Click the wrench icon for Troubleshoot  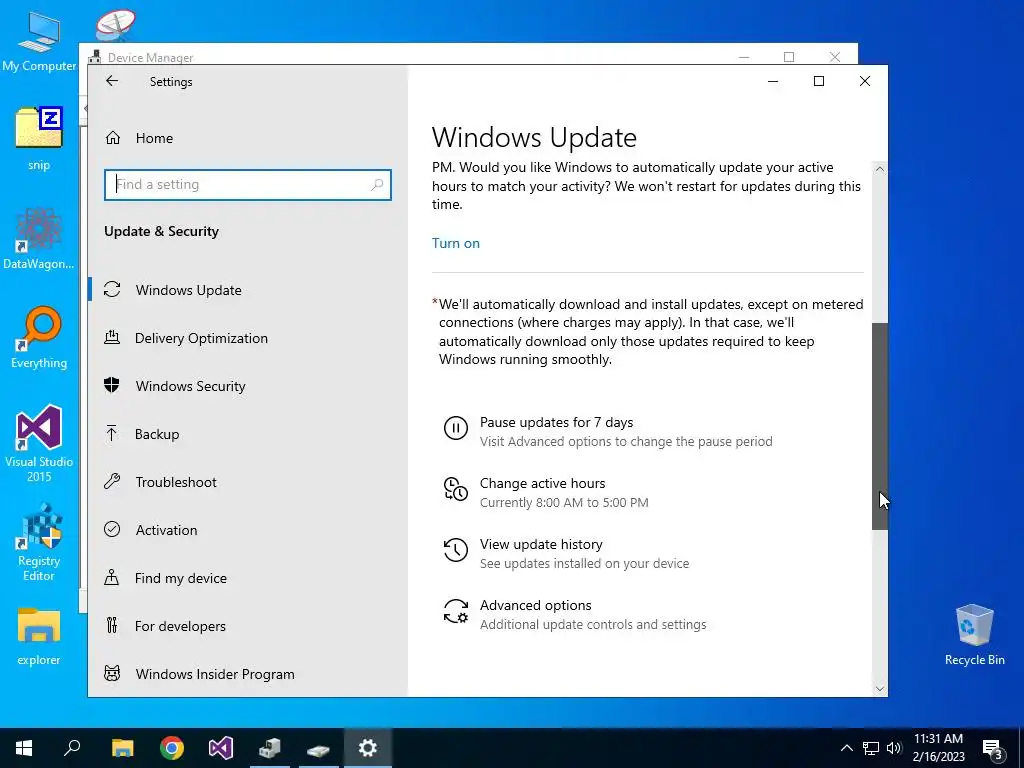point(112,481)
